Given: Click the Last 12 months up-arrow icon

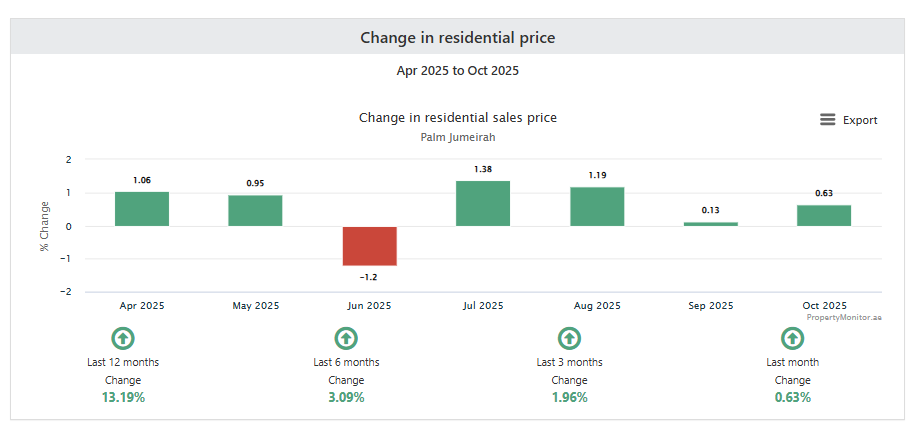Looking at the screenshot, I should pyautogui.click(x=122, y=338).
